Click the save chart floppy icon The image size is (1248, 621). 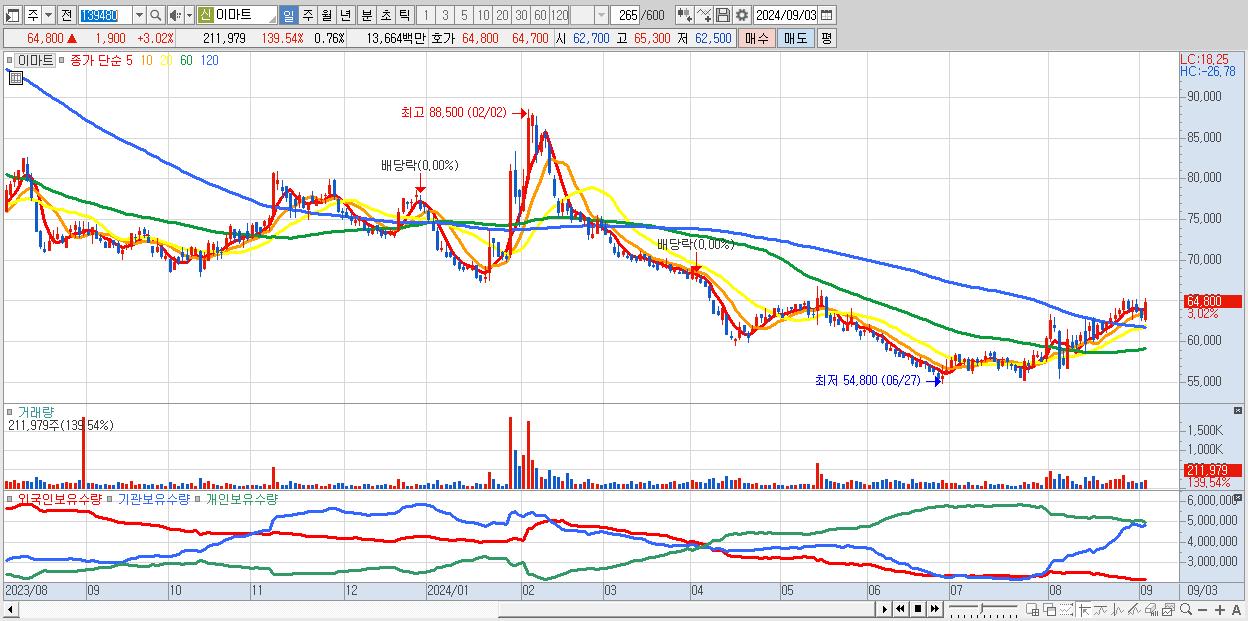[x=723, y=16]
